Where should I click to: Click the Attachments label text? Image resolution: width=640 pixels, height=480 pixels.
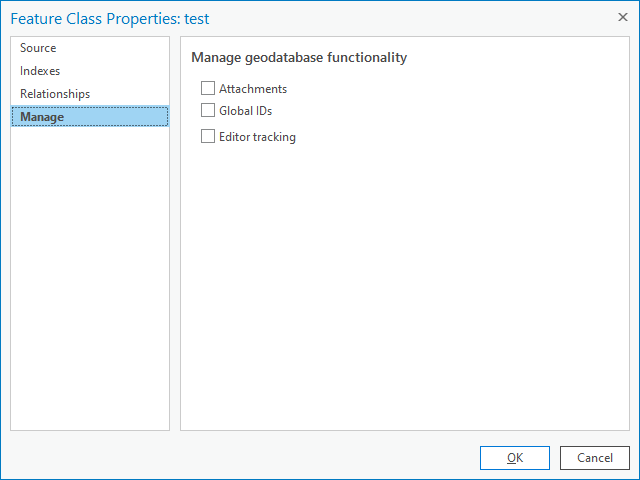[253, 89]
